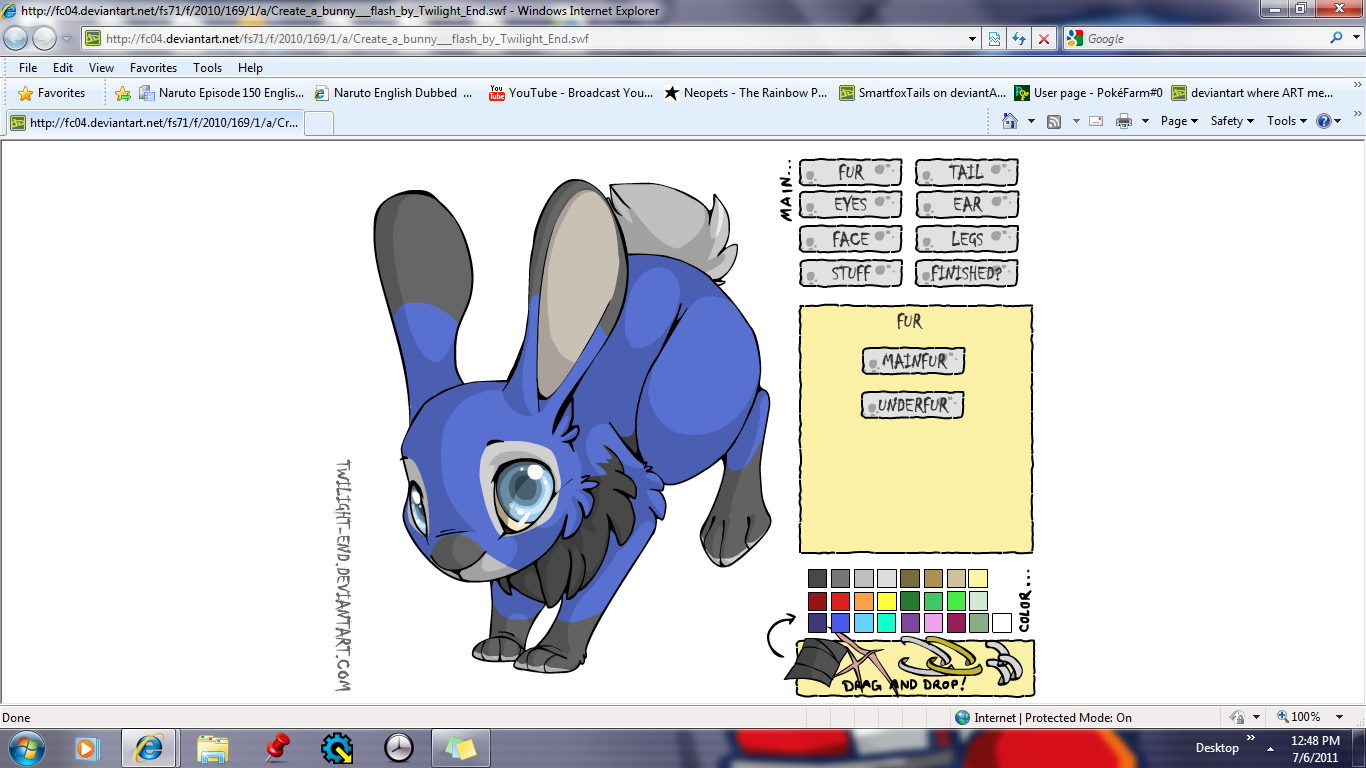Click the browser Forward arrow button

pyautogui.click(x=45, y=38)
